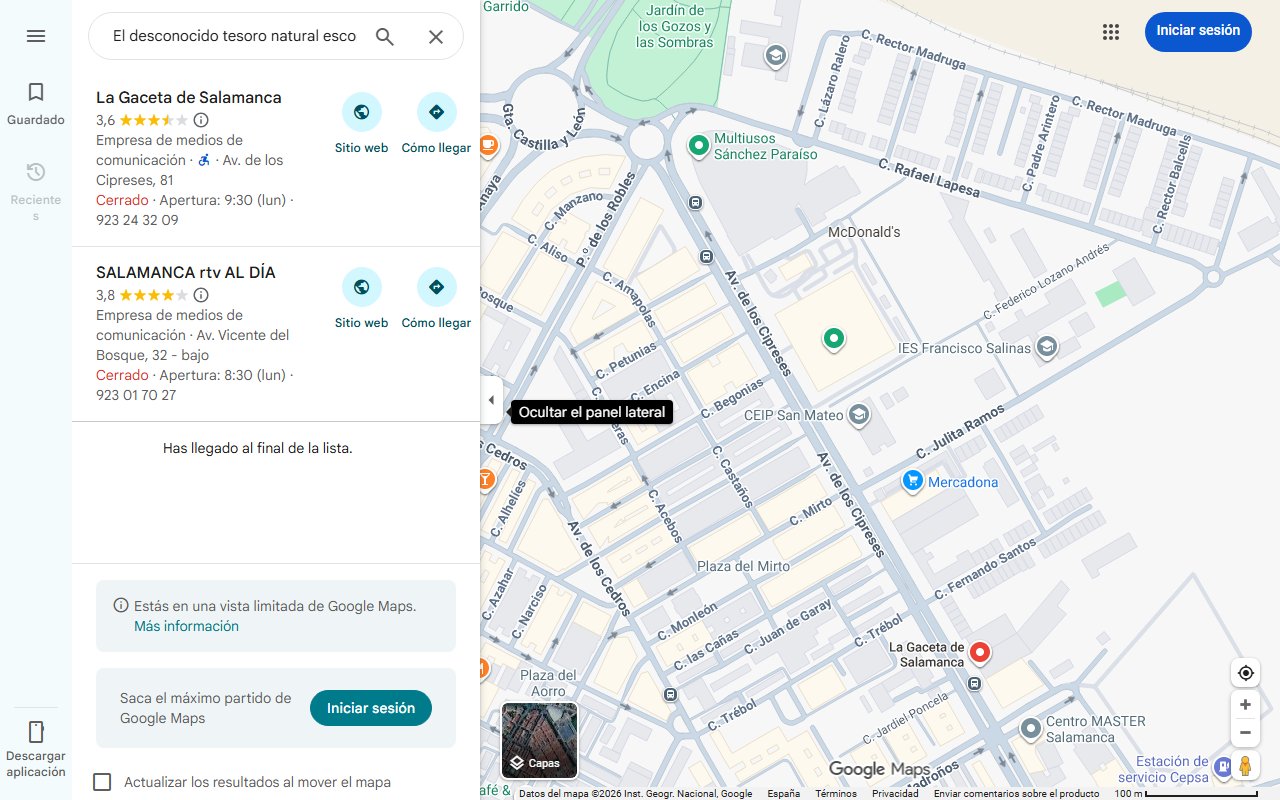The image size is (1280, 800).
Task: Enable Actualizar los resultados al mover el mapa
Action: (x=102, y=782)
